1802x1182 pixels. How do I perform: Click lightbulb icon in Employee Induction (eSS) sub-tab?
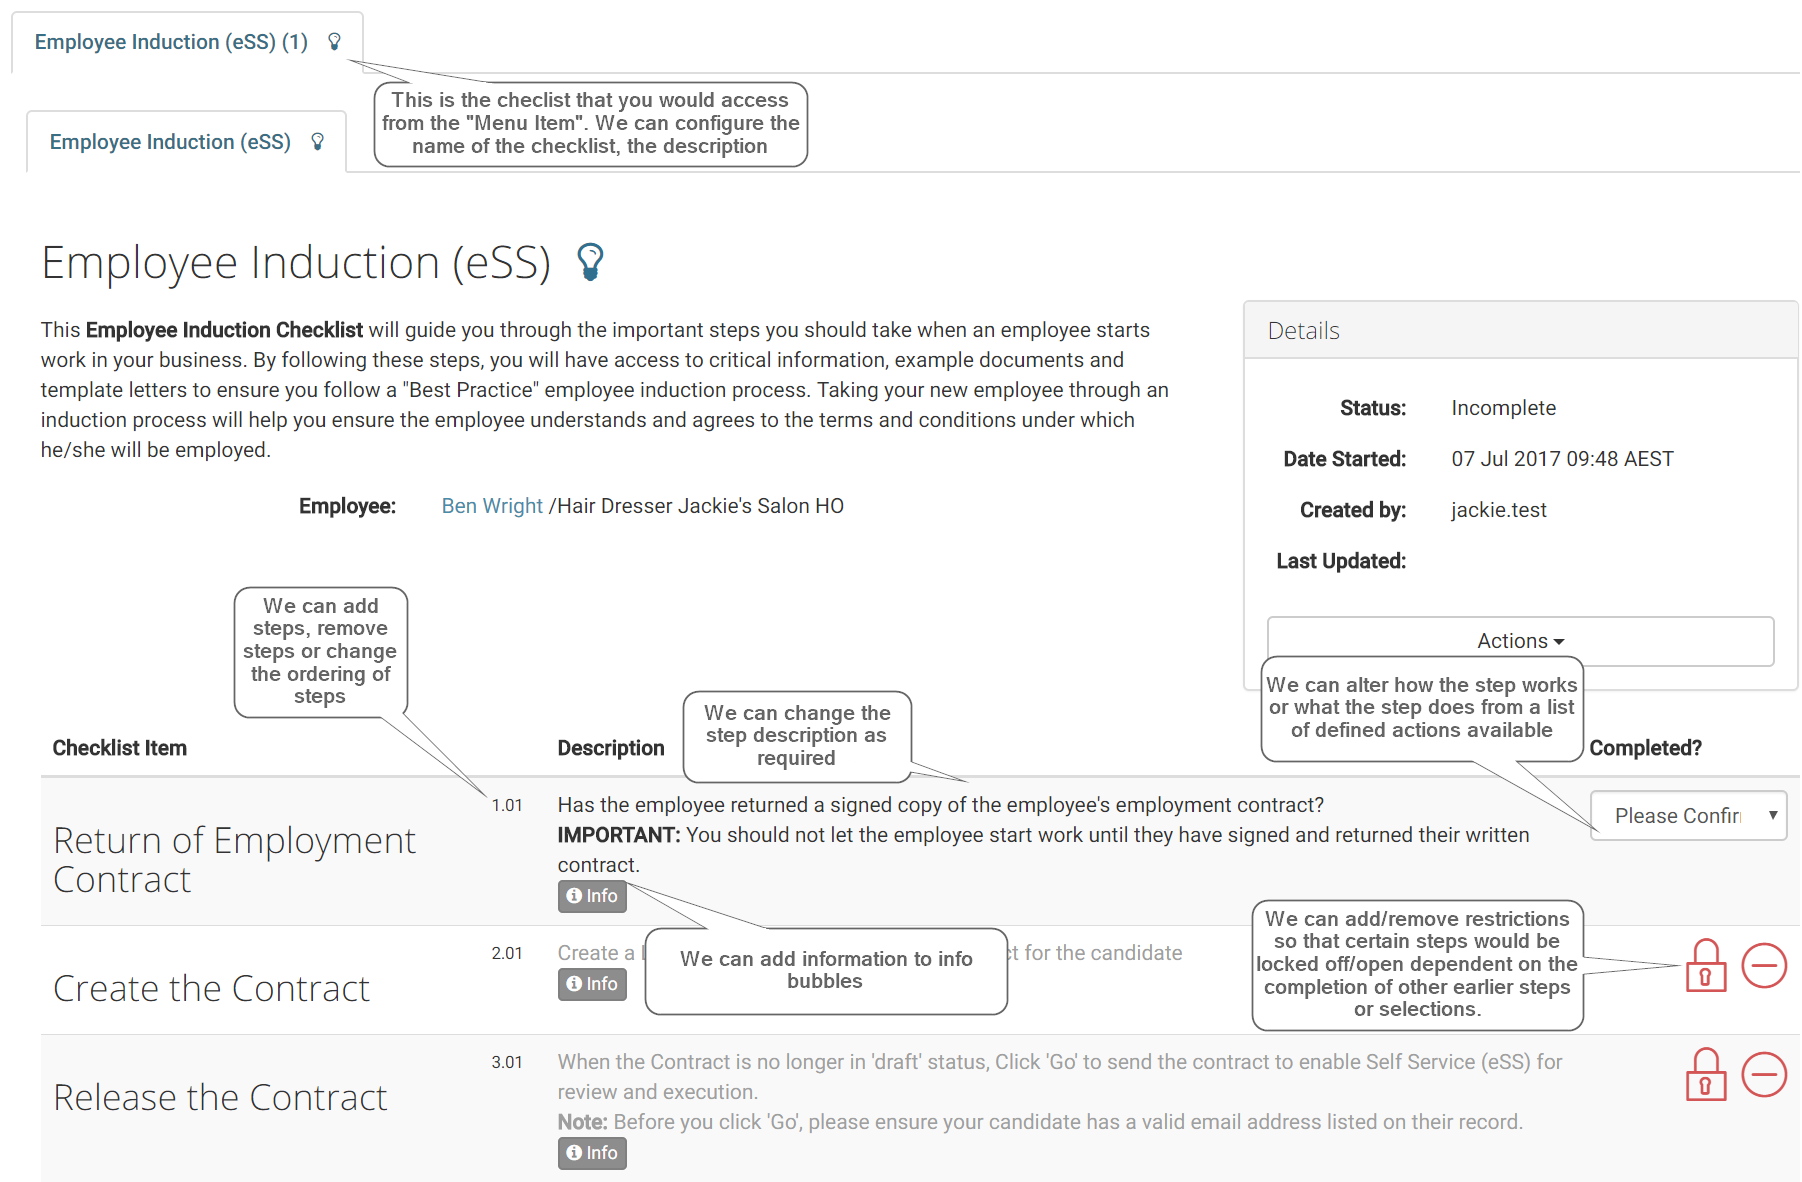pyautogui.click(x=318, y=142)
